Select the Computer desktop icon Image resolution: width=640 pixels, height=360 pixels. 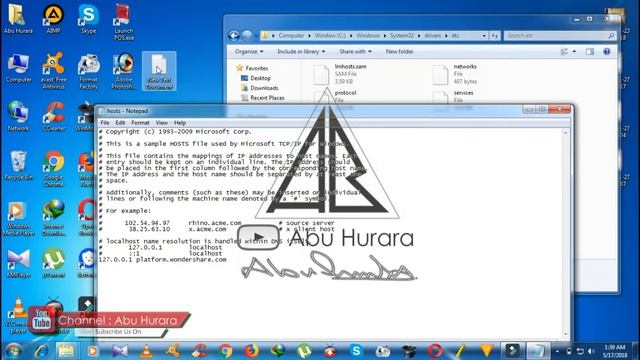coord(18,68)
